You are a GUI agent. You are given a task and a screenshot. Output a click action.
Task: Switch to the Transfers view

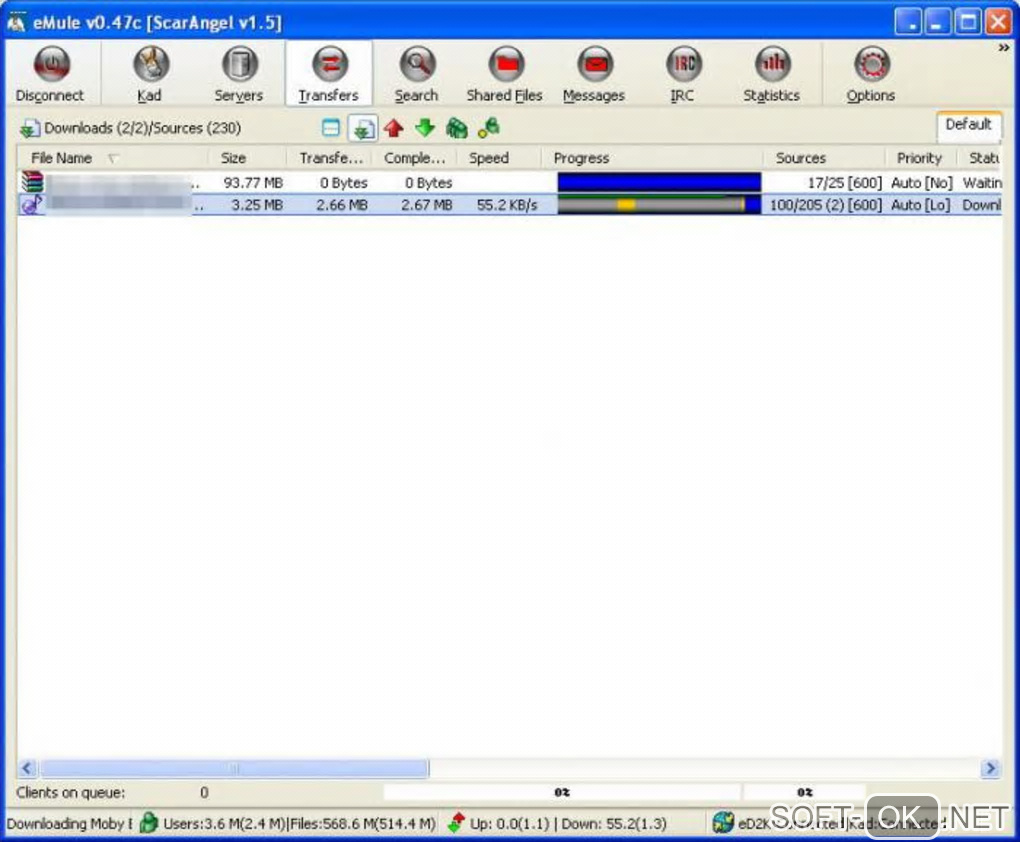point(329,74)
